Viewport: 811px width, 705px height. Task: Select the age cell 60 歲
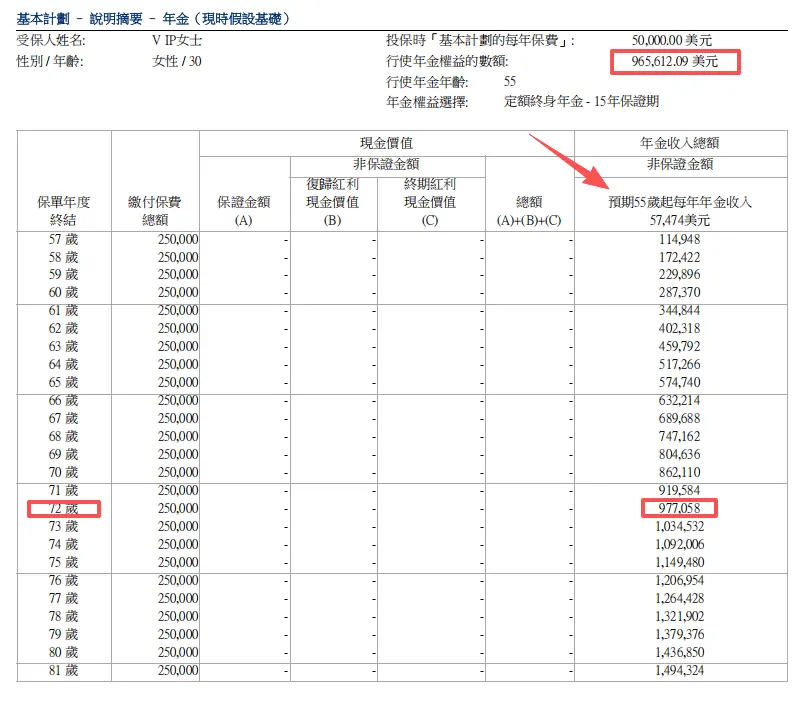[64, 293]
